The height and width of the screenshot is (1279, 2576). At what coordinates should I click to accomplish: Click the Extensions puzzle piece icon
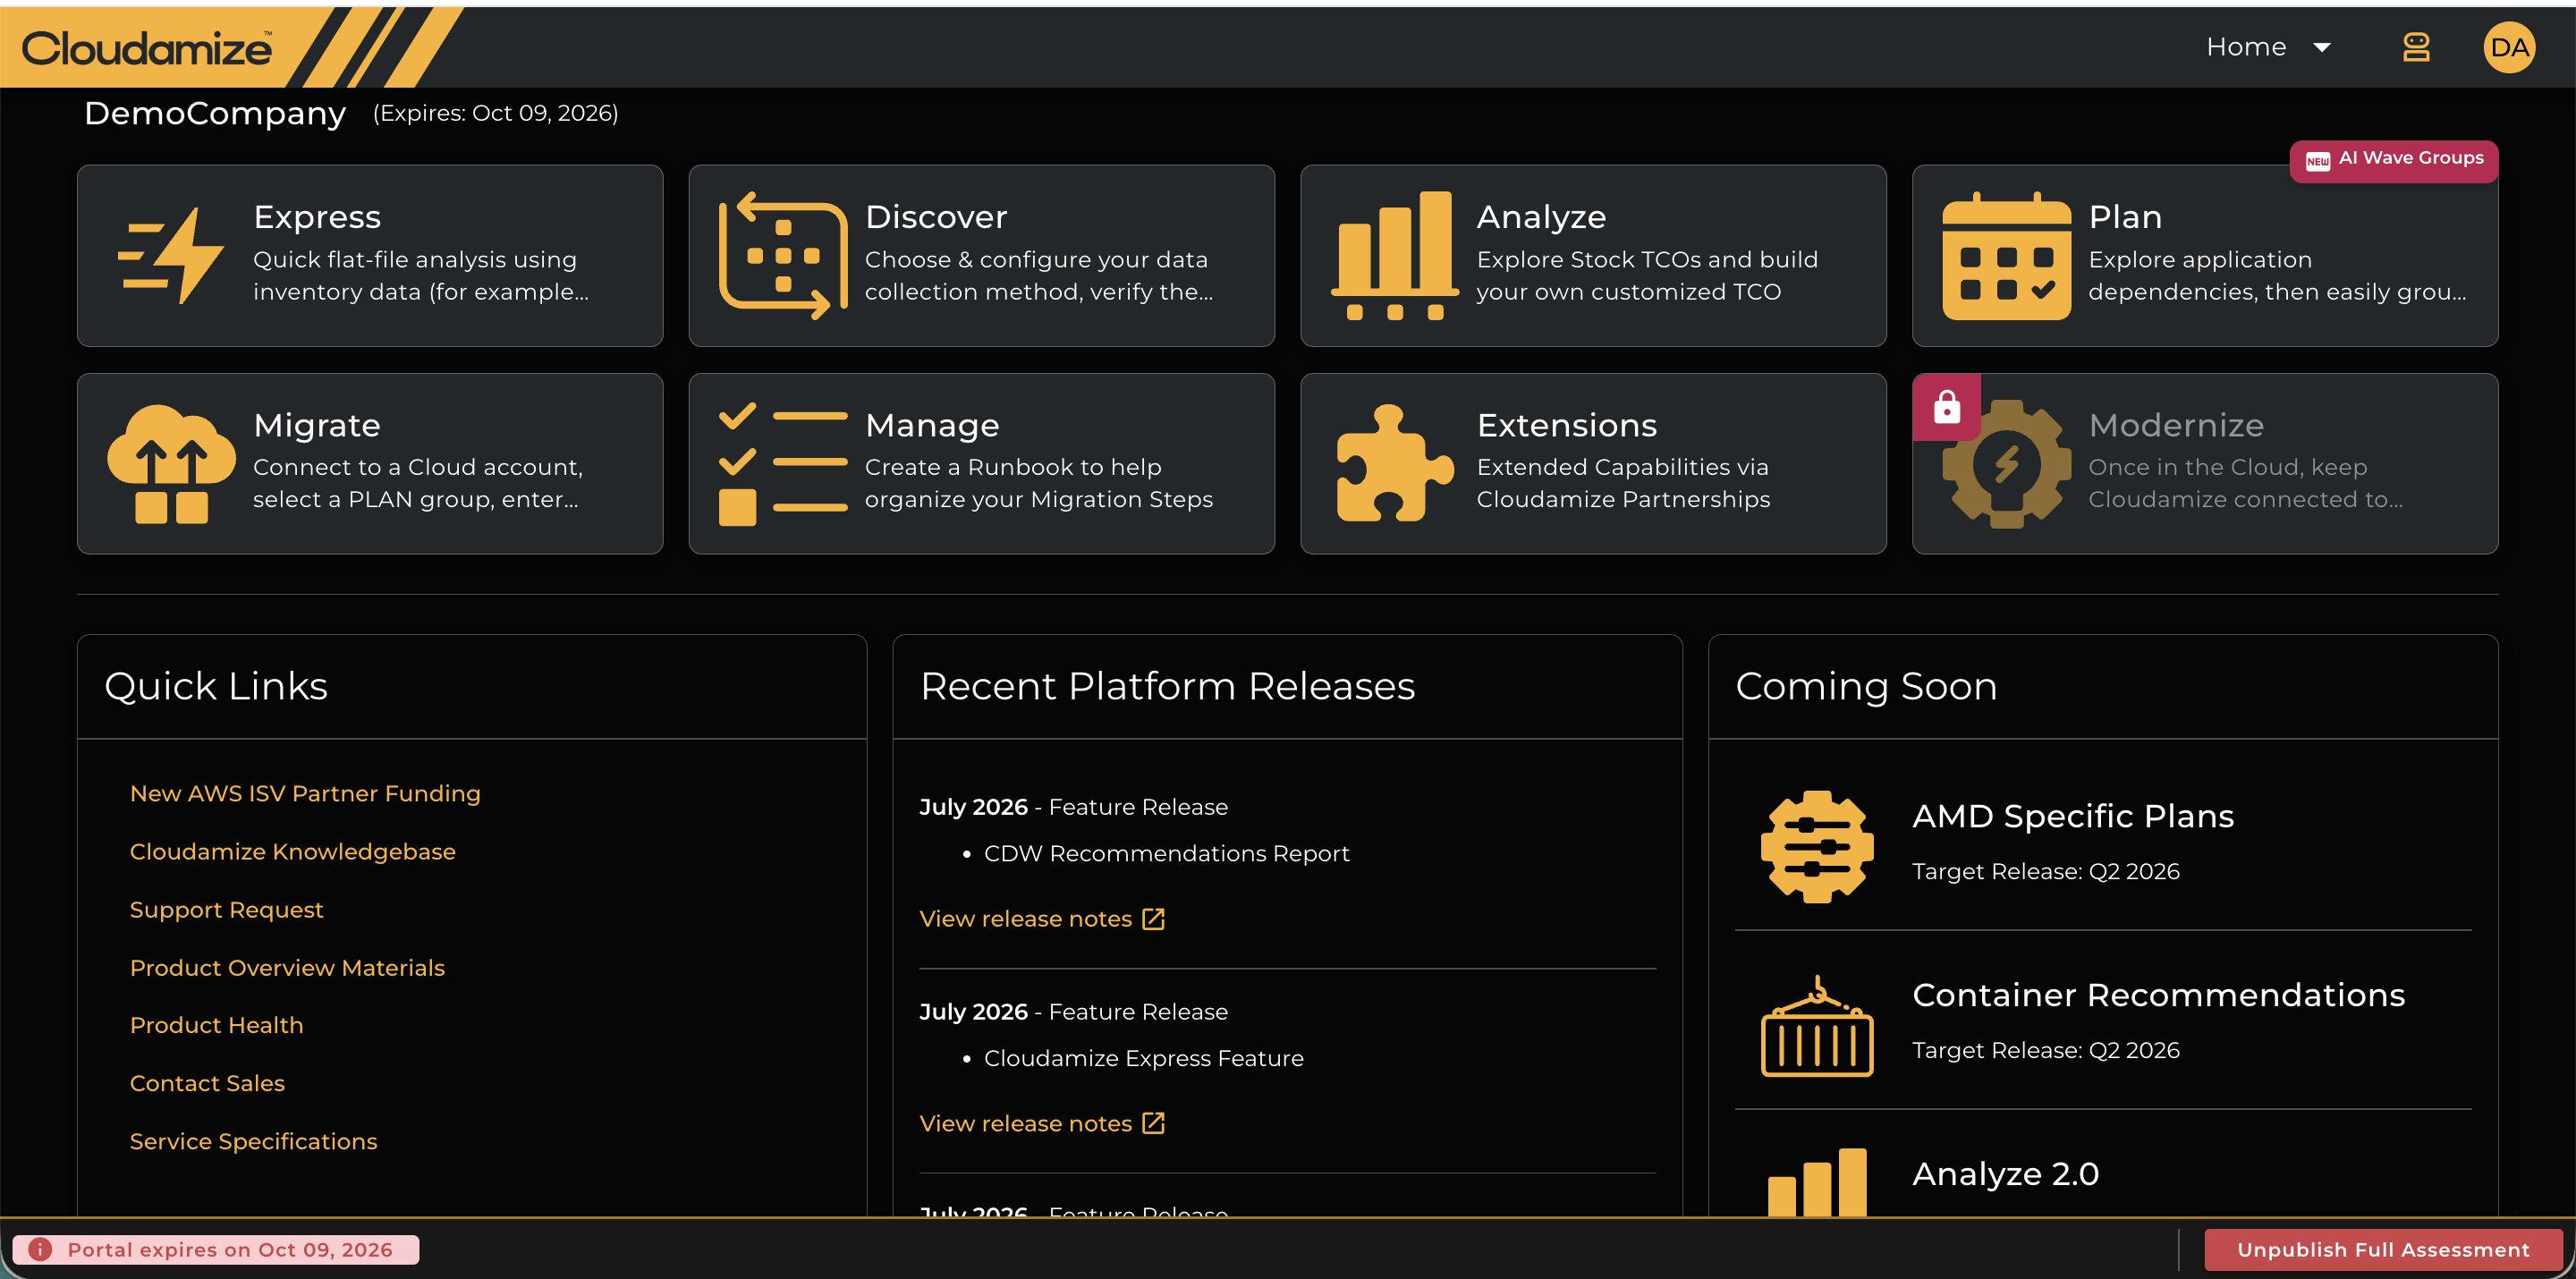pyautogui.click(x=1395, y=464)
